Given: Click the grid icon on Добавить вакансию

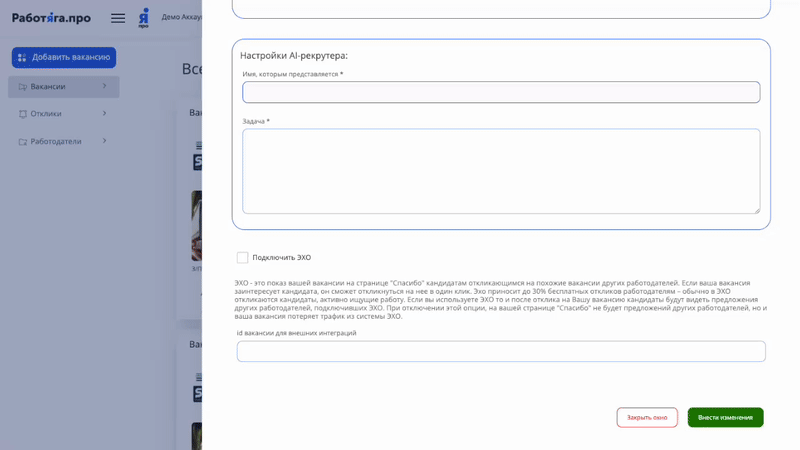Looking at the screenshot, I should pos(22,58).
